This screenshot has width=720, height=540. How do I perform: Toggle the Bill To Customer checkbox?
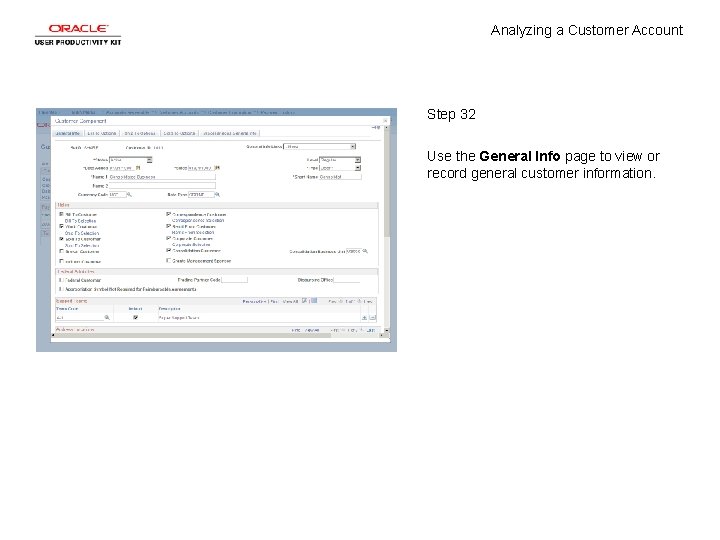[x=62, y=214]
